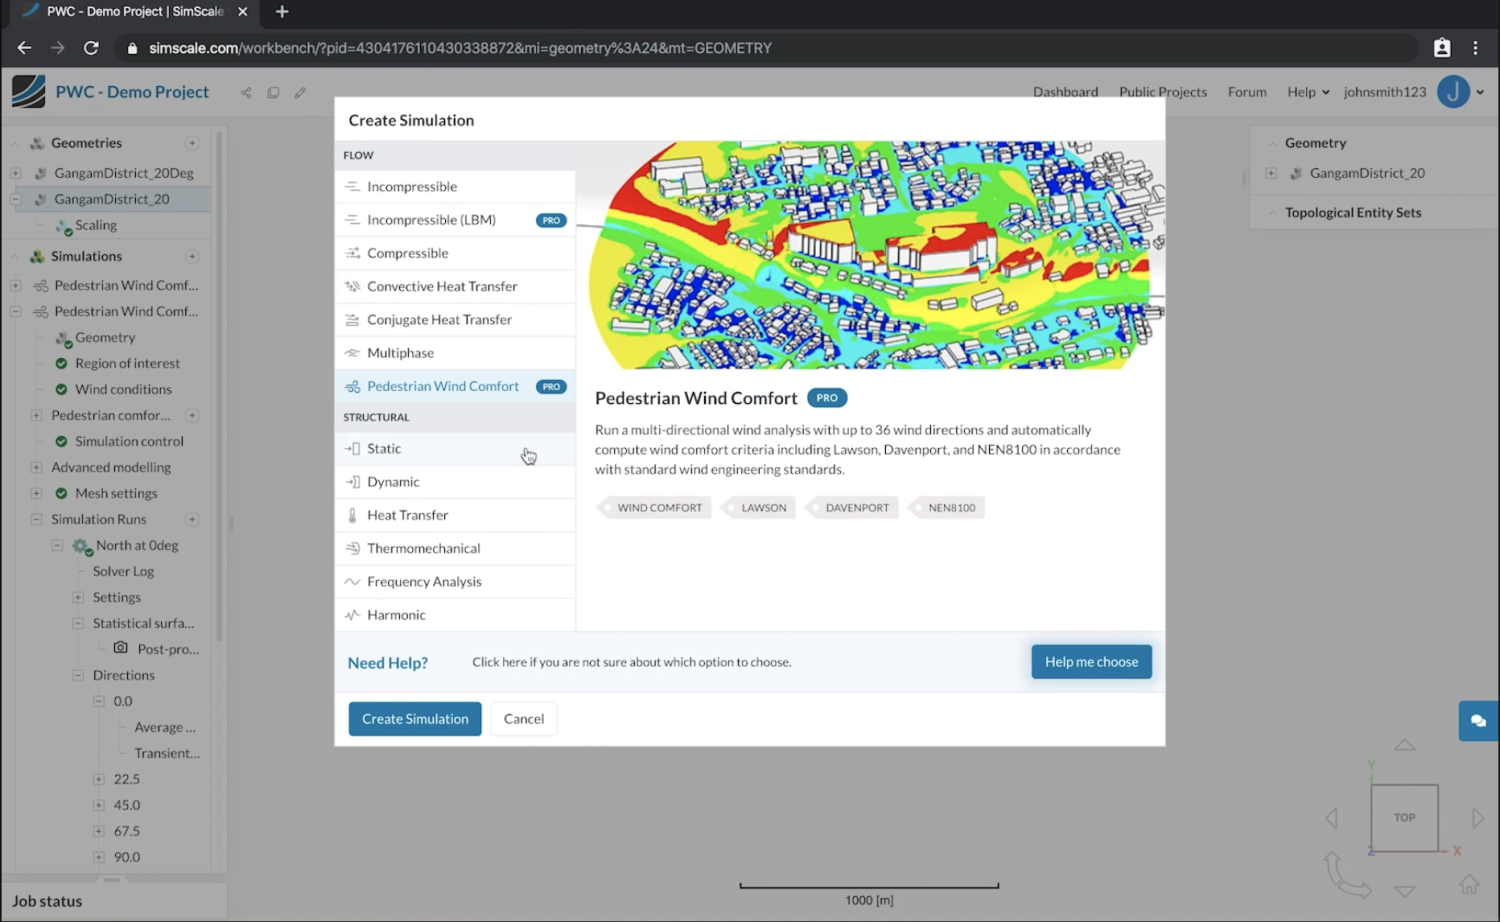This screenshot has height=922, width=1500.
Task: Add new simulation with plus icon
Action: pyautogui.click(x=192, y=256)
